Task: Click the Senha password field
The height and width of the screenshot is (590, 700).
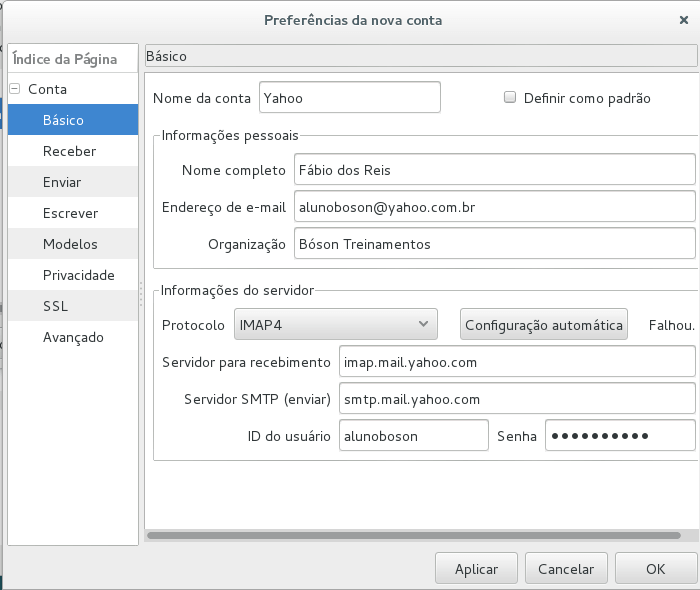Action: [x=619, y=436]
